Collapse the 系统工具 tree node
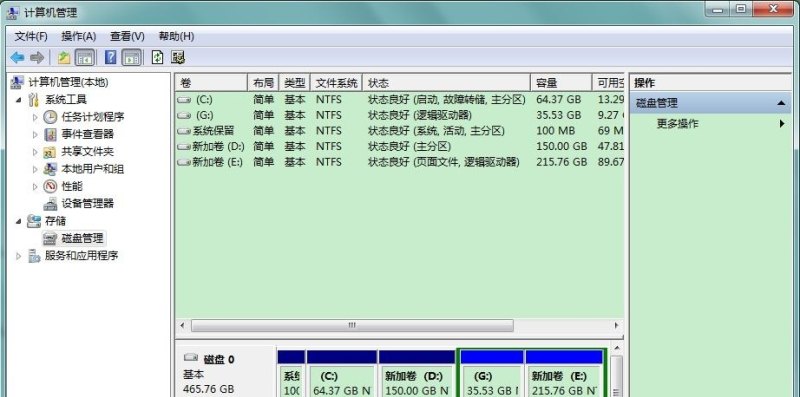The width and height of the screenshot is (800, 397). 19,100
